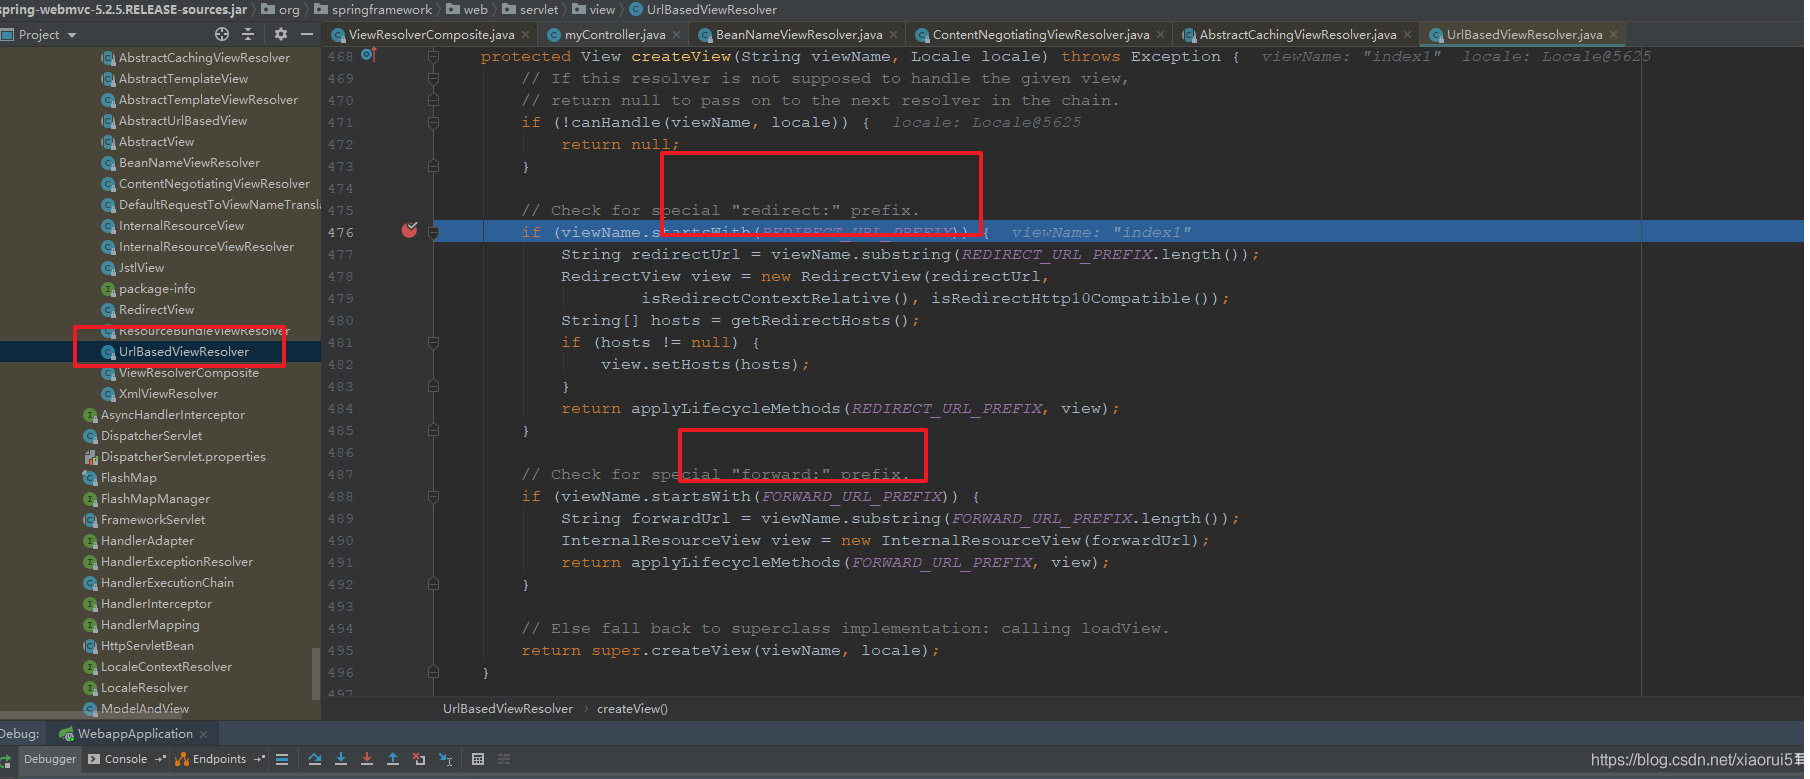Collapse createView method fold at line 468
The image size is (1810, 779).
pos(433,56)
